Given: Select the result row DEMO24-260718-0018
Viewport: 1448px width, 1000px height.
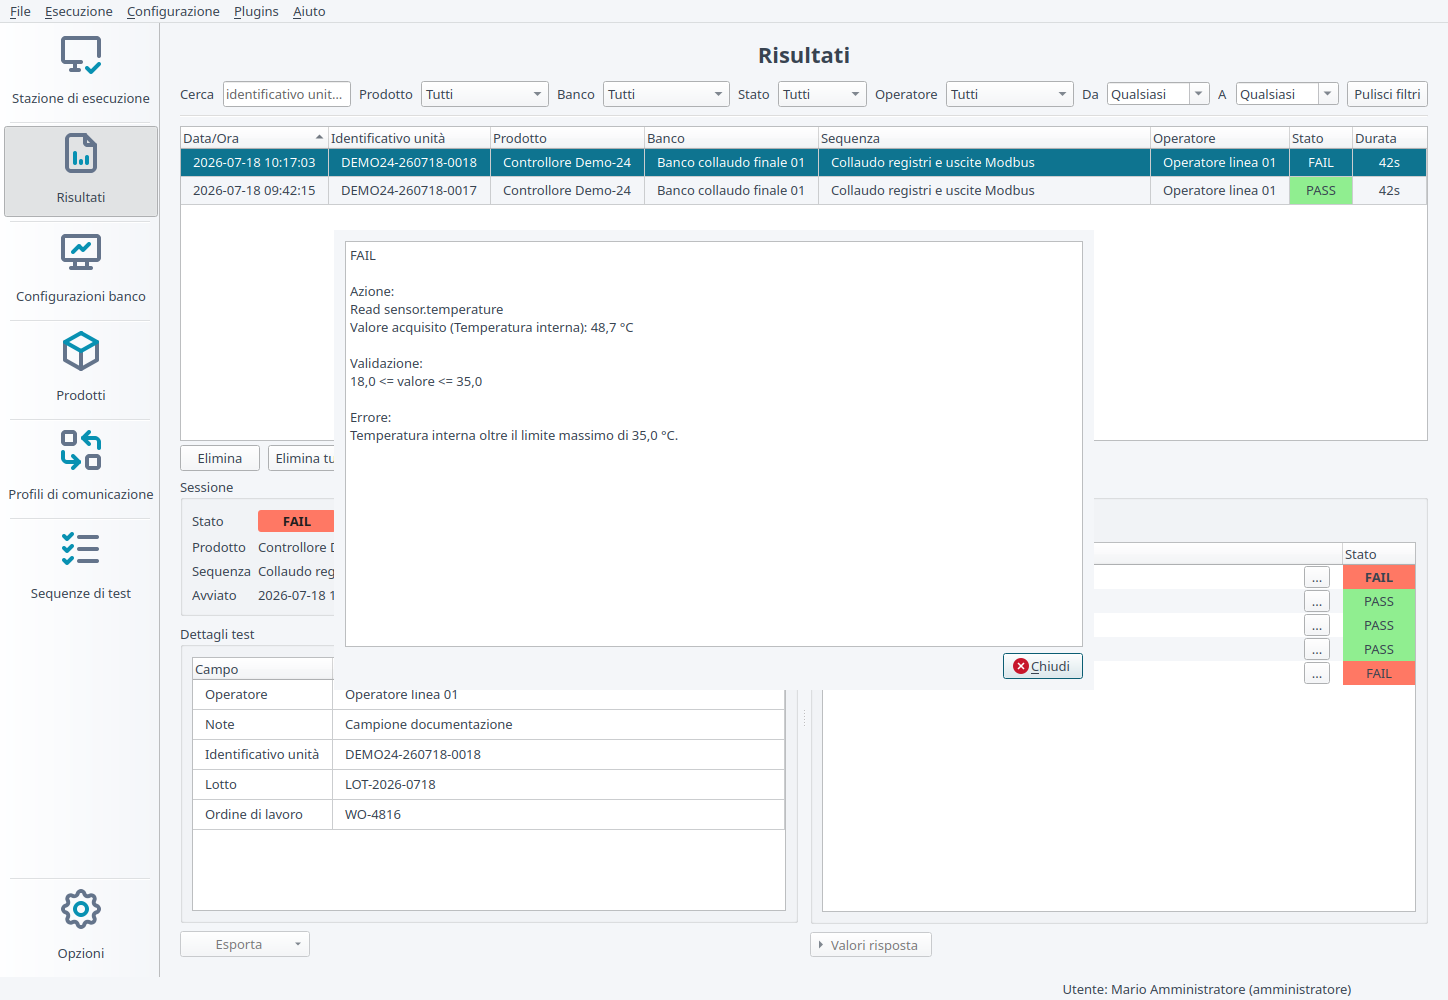Looking at the screenshot, I should click(x=803, y=162).
